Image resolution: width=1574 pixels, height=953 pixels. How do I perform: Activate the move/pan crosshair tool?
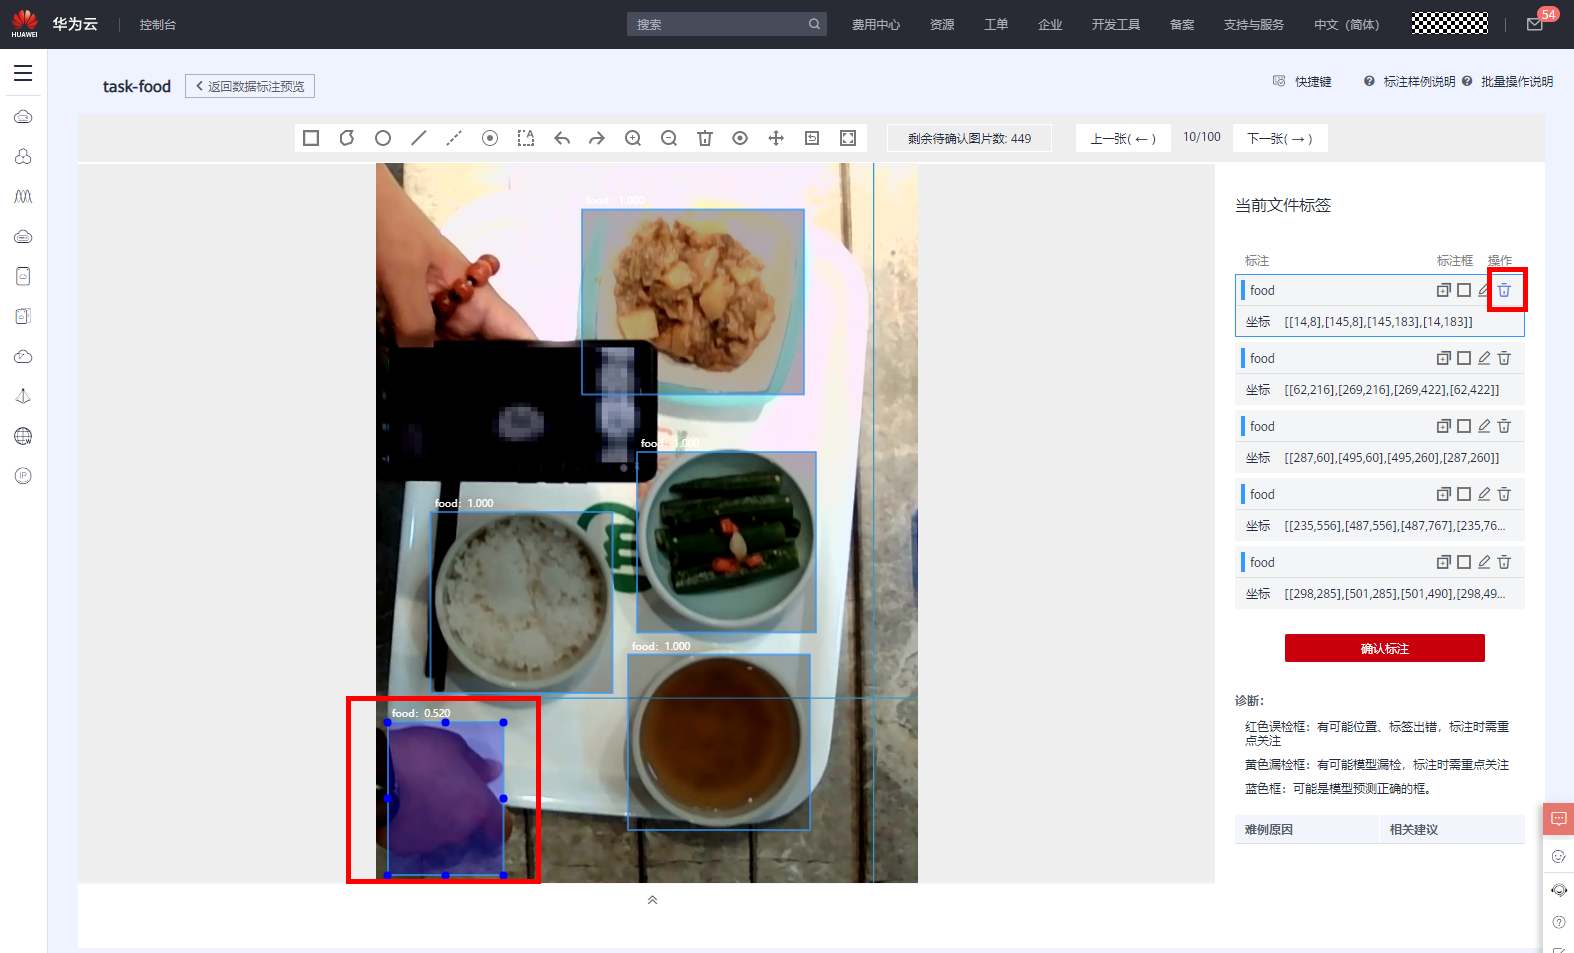coord(776,138)
